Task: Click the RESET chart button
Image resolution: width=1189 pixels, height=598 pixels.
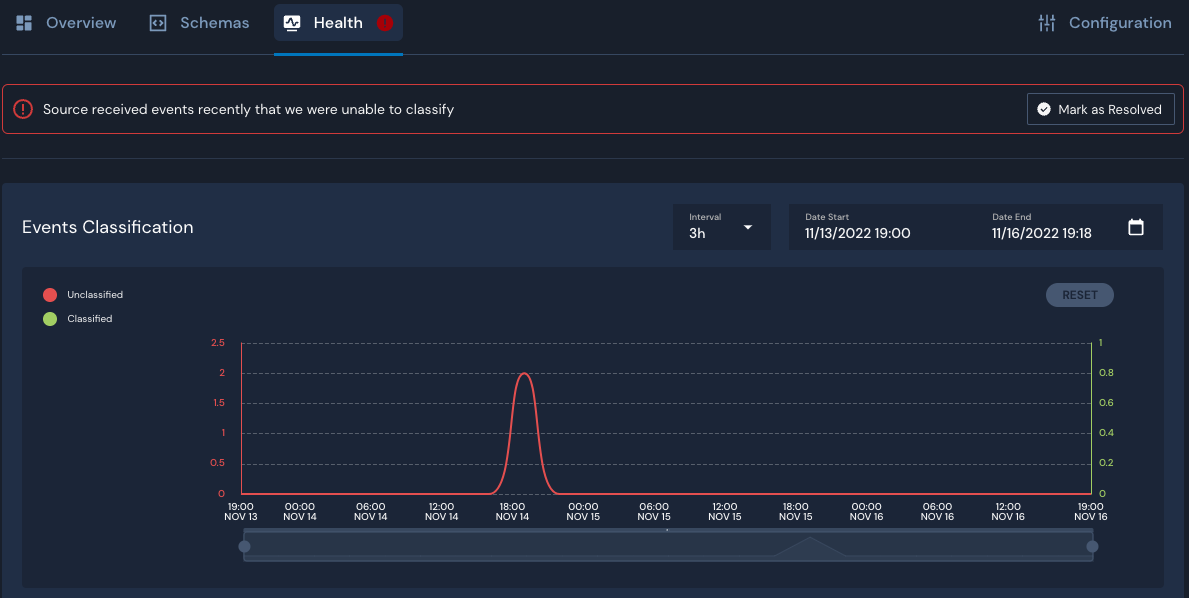Action: pos(1079,295)
